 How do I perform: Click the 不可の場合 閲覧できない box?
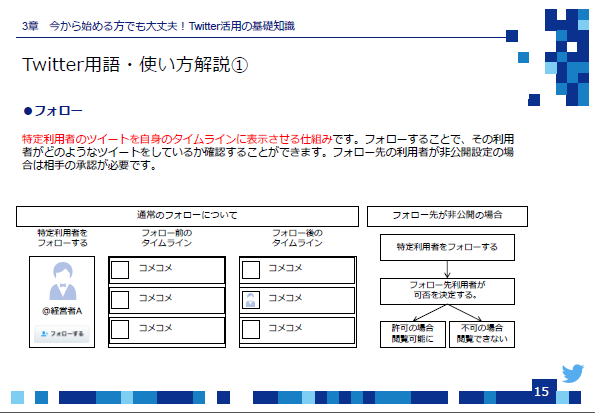(482, 334)
